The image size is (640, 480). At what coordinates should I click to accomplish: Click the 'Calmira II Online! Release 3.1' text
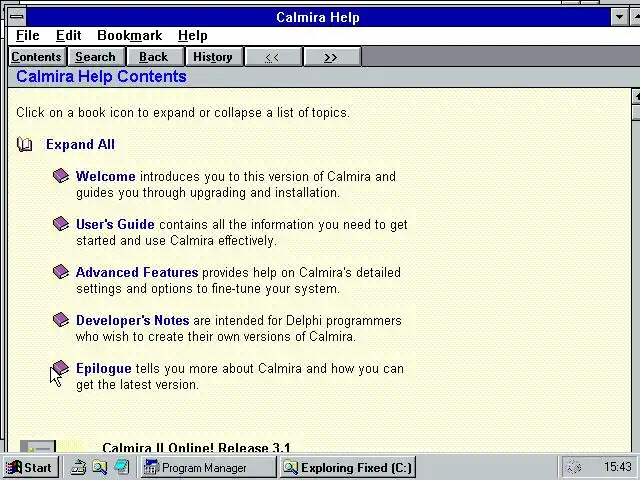[x=196, y=447]
